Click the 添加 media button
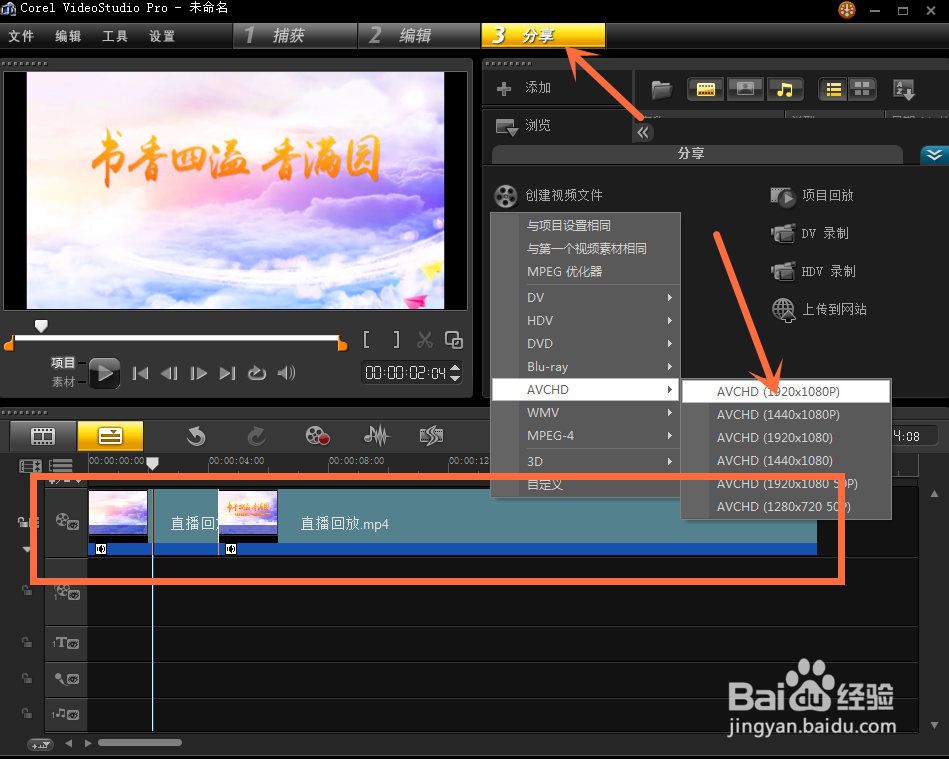This screenshot has height=759, width=949. (x=524, y=88)
